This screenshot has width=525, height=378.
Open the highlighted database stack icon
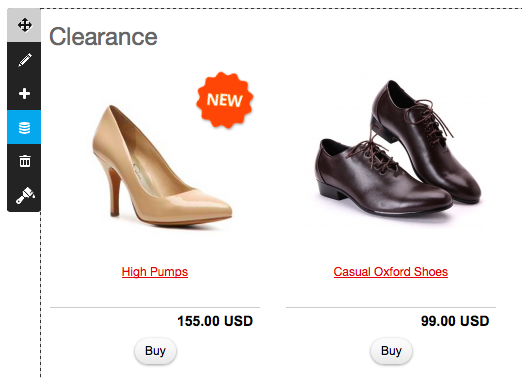(x=24, y=127)
